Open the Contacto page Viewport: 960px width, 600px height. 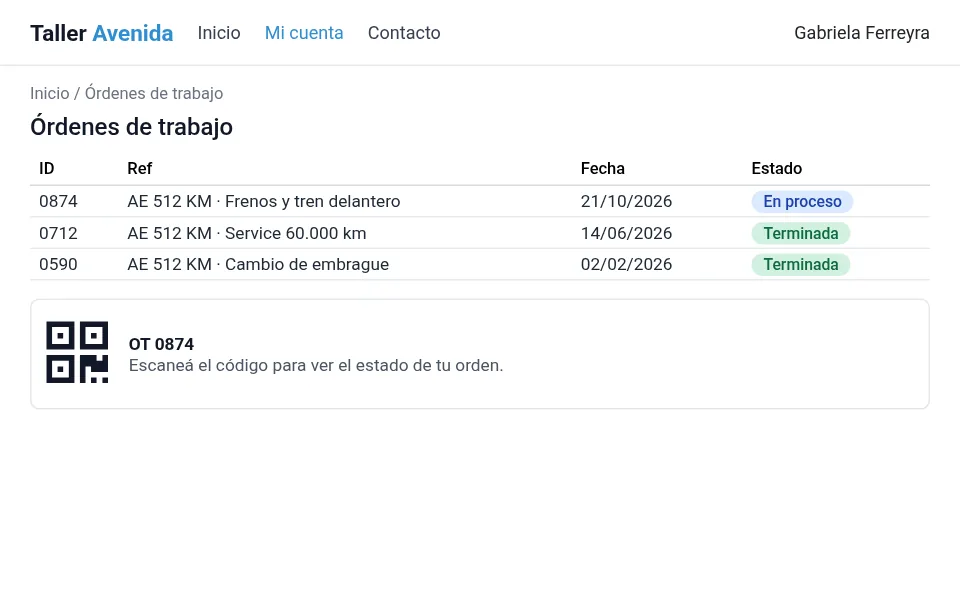point(404,33)
